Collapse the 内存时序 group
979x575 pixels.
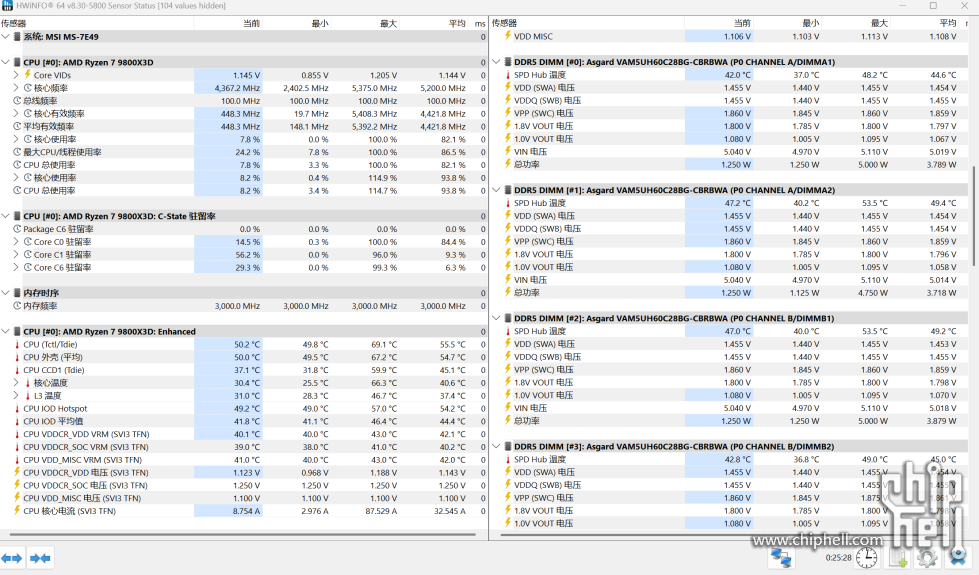[6, 293]
